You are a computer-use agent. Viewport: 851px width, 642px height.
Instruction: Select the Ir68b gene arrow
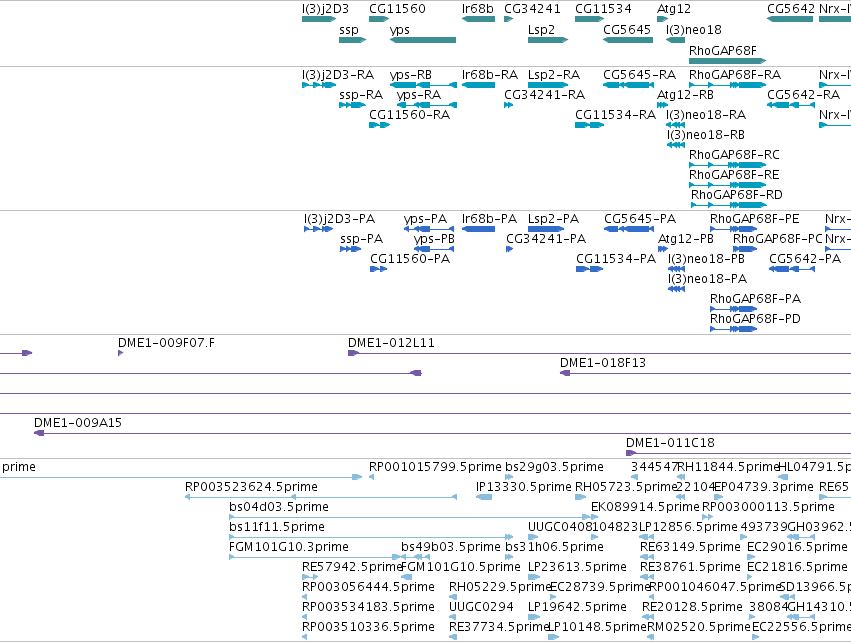(478, 19)
